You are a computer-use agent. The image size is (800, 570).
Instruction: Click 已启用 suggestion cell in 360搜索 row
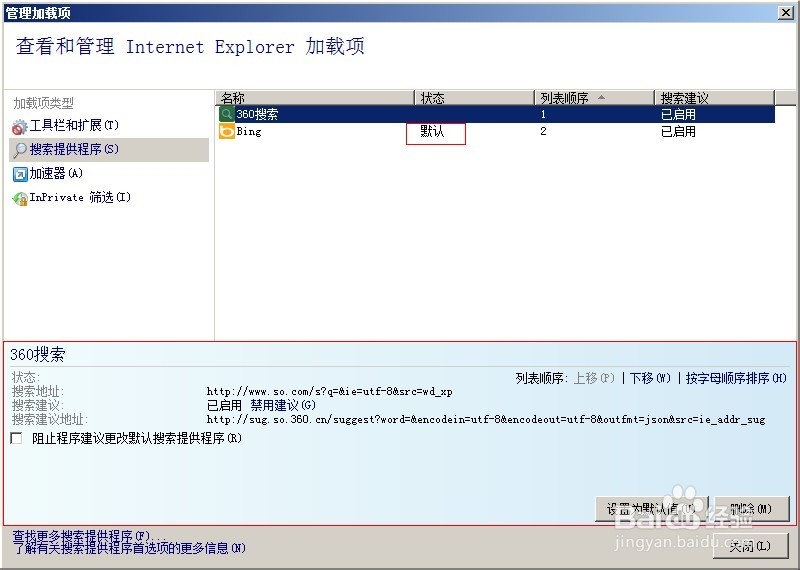pos(678,114)
